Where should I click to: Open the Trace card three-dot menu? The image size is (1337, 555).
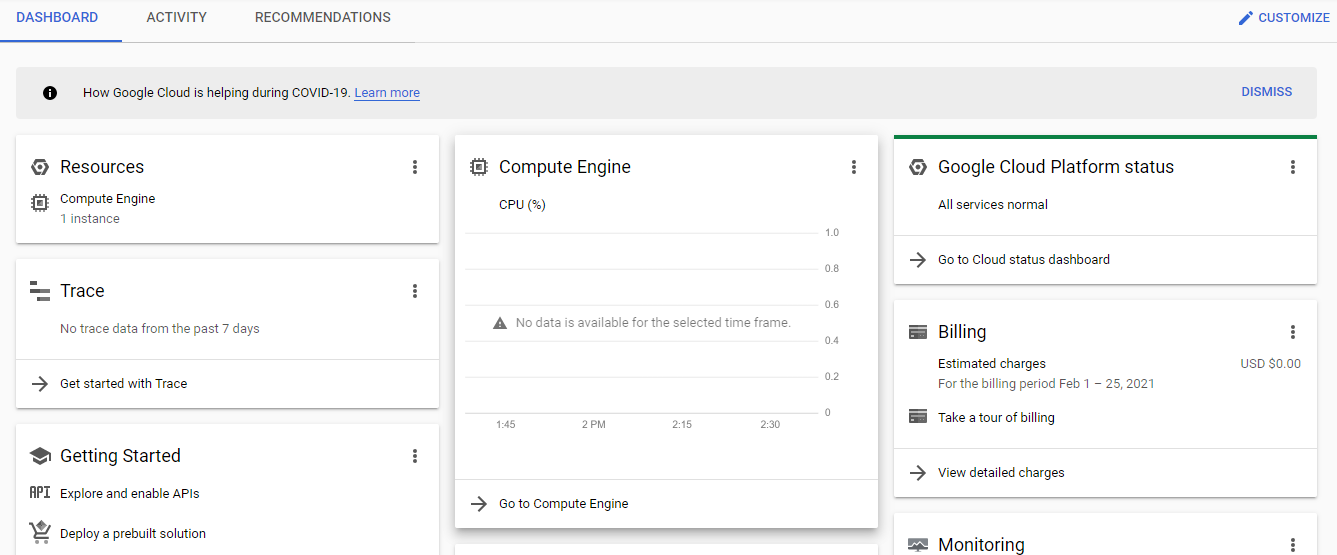click(415, 291)
